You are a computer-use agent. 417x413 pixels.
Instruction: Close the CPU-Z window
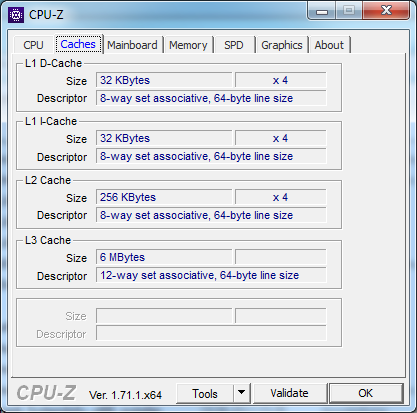click(386, 11)
